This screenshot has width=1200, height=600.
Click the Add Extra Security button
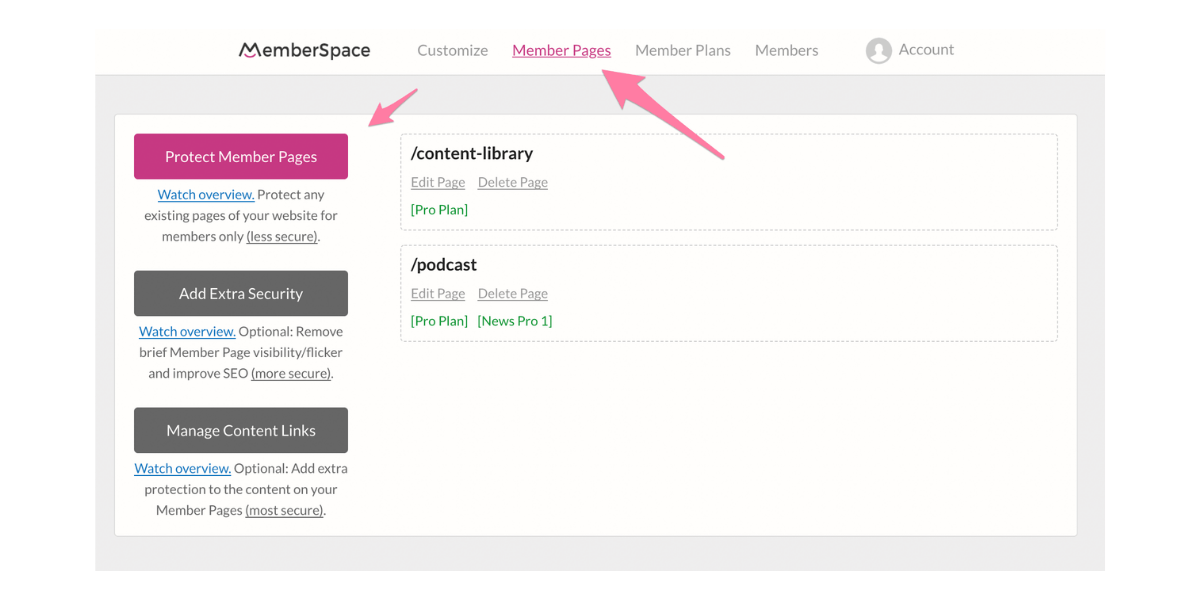click(241, 294)
